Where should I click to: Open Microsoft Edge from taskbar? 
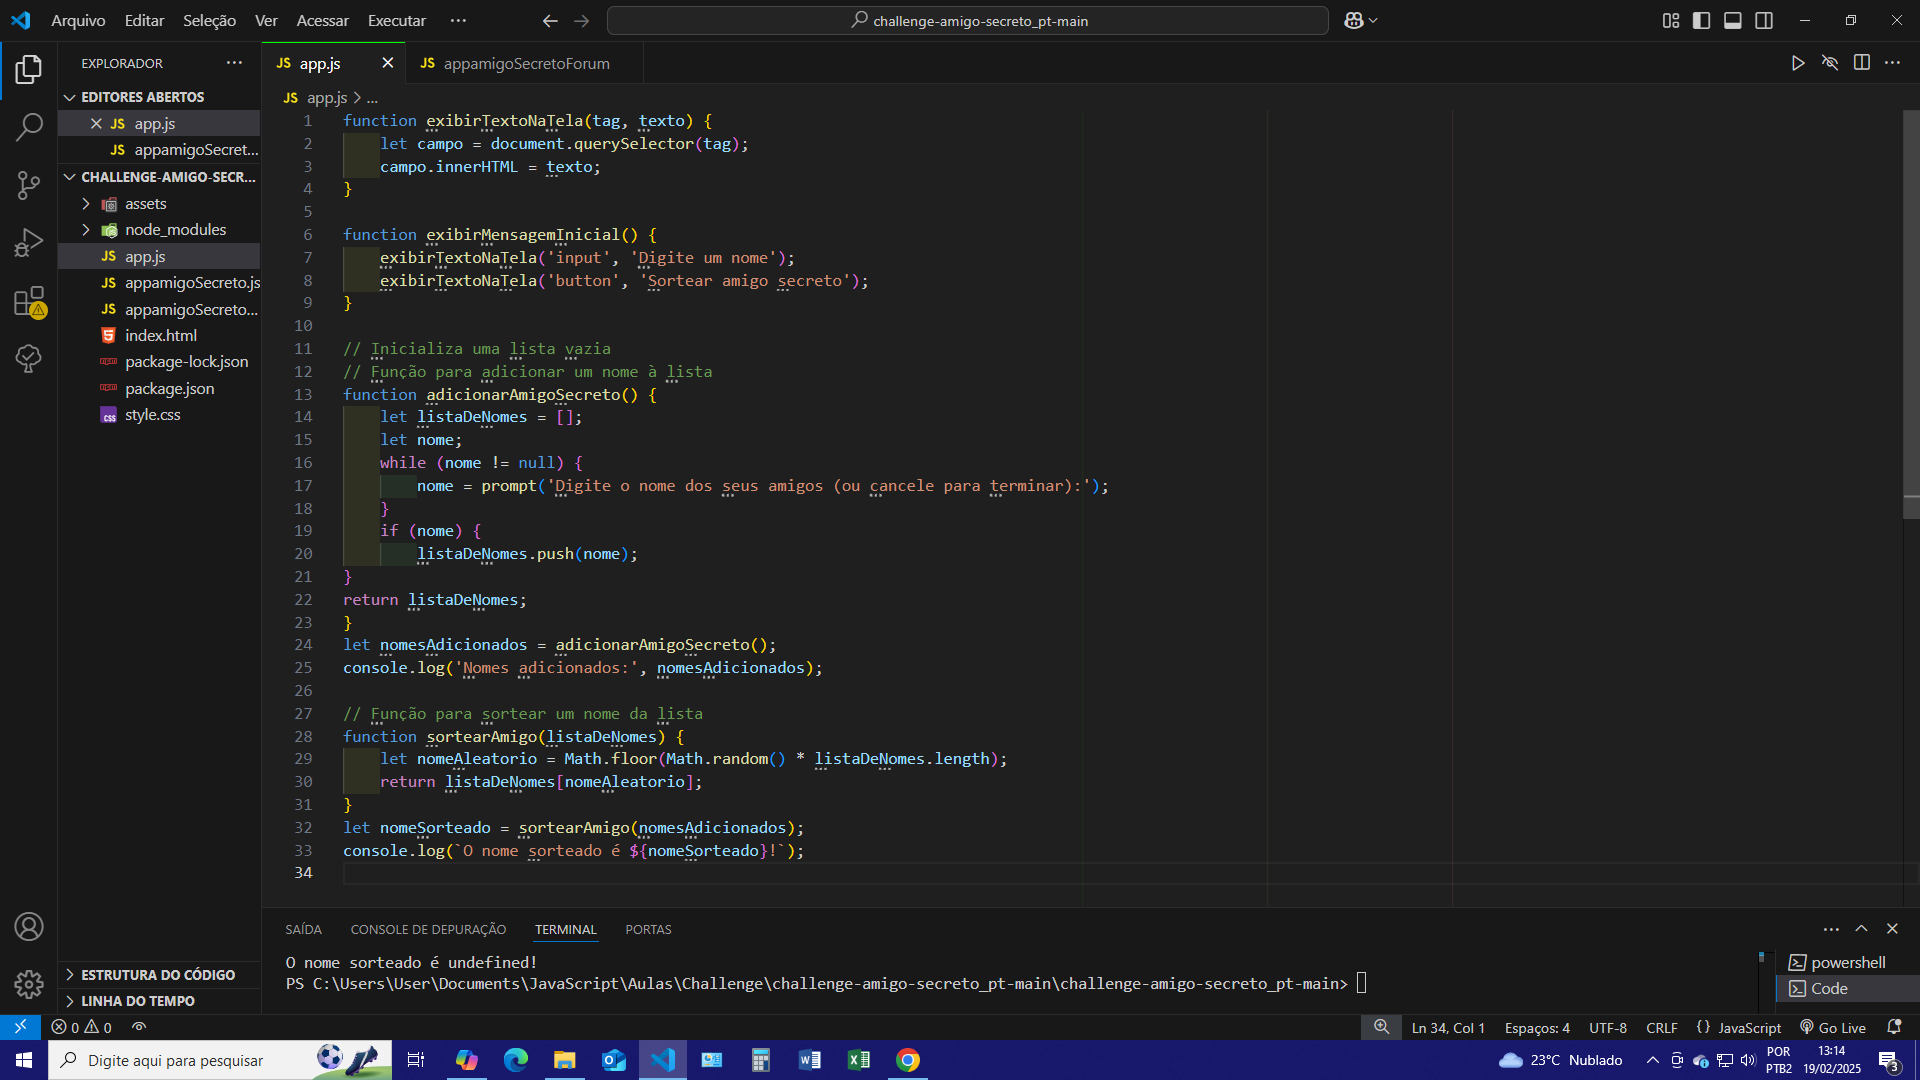(x=516, y=1060)
